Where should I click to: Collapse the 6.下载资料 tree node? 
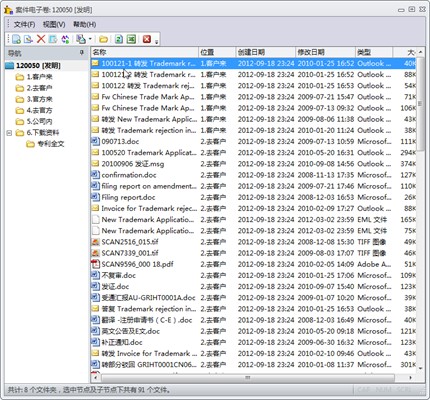tap(9, 133)
